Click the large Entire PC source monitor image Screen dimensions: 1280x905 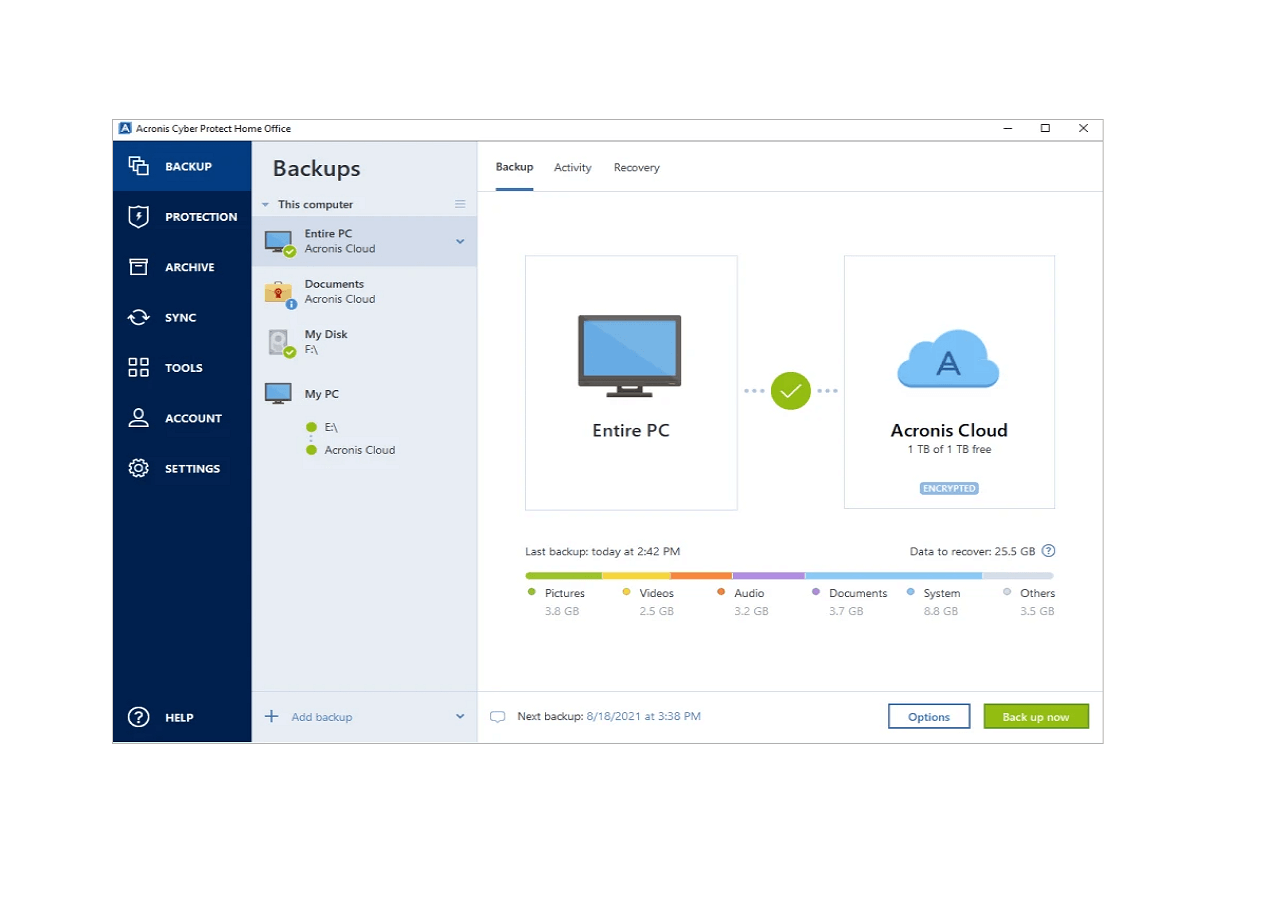pos(630,356)
